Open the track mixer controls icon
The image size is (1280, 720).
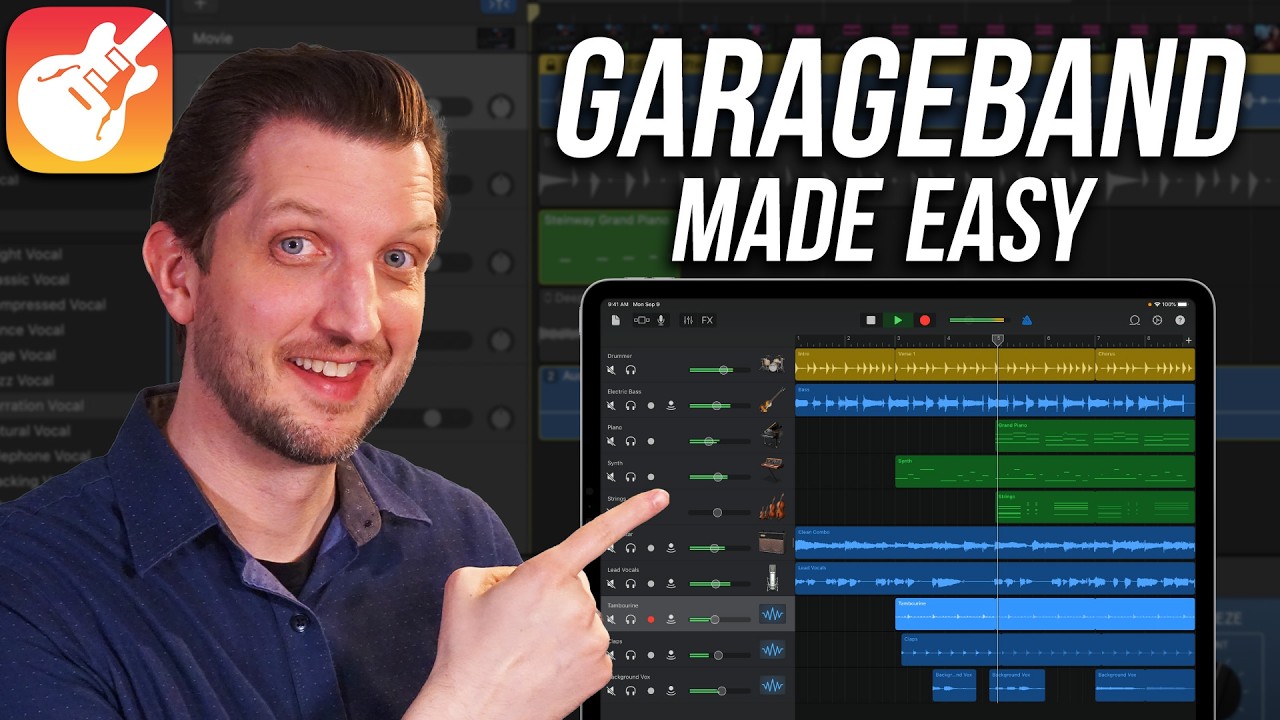(x=688, y=321)
